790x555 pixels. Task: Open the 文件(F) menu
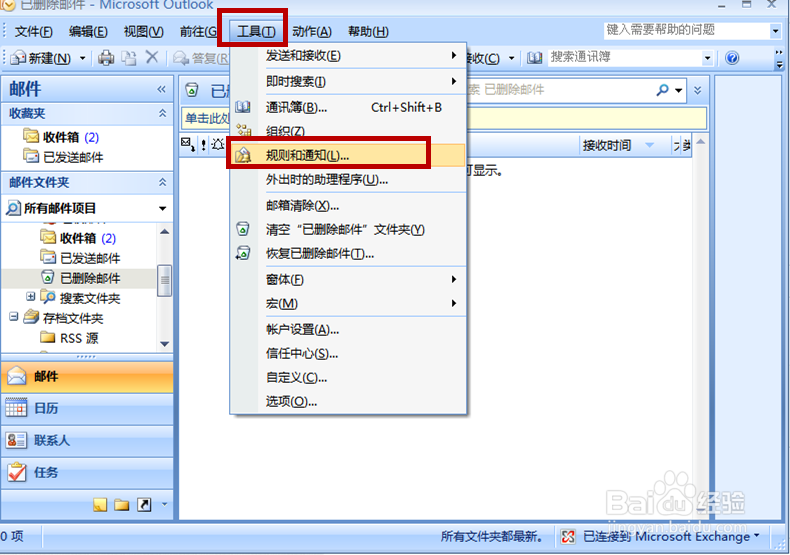coord(33,32)
